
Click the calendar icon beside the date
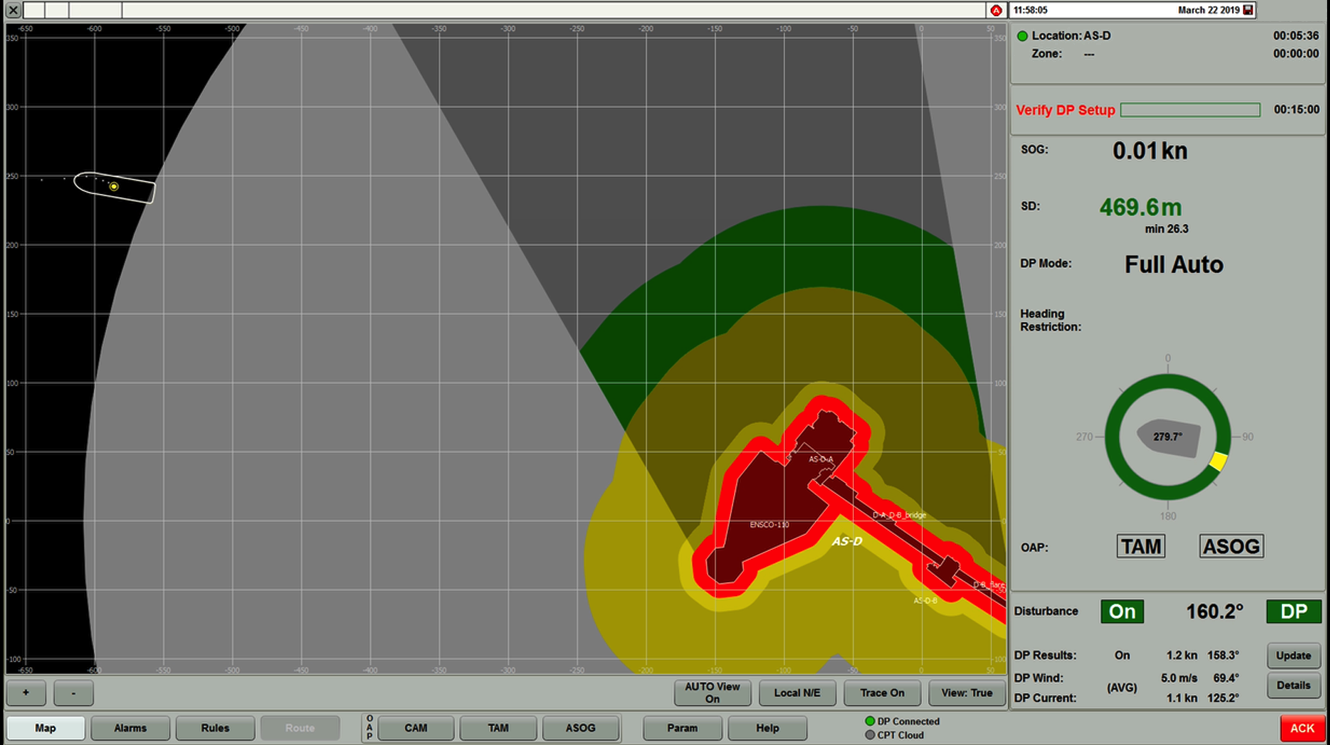pos(1248,10)
